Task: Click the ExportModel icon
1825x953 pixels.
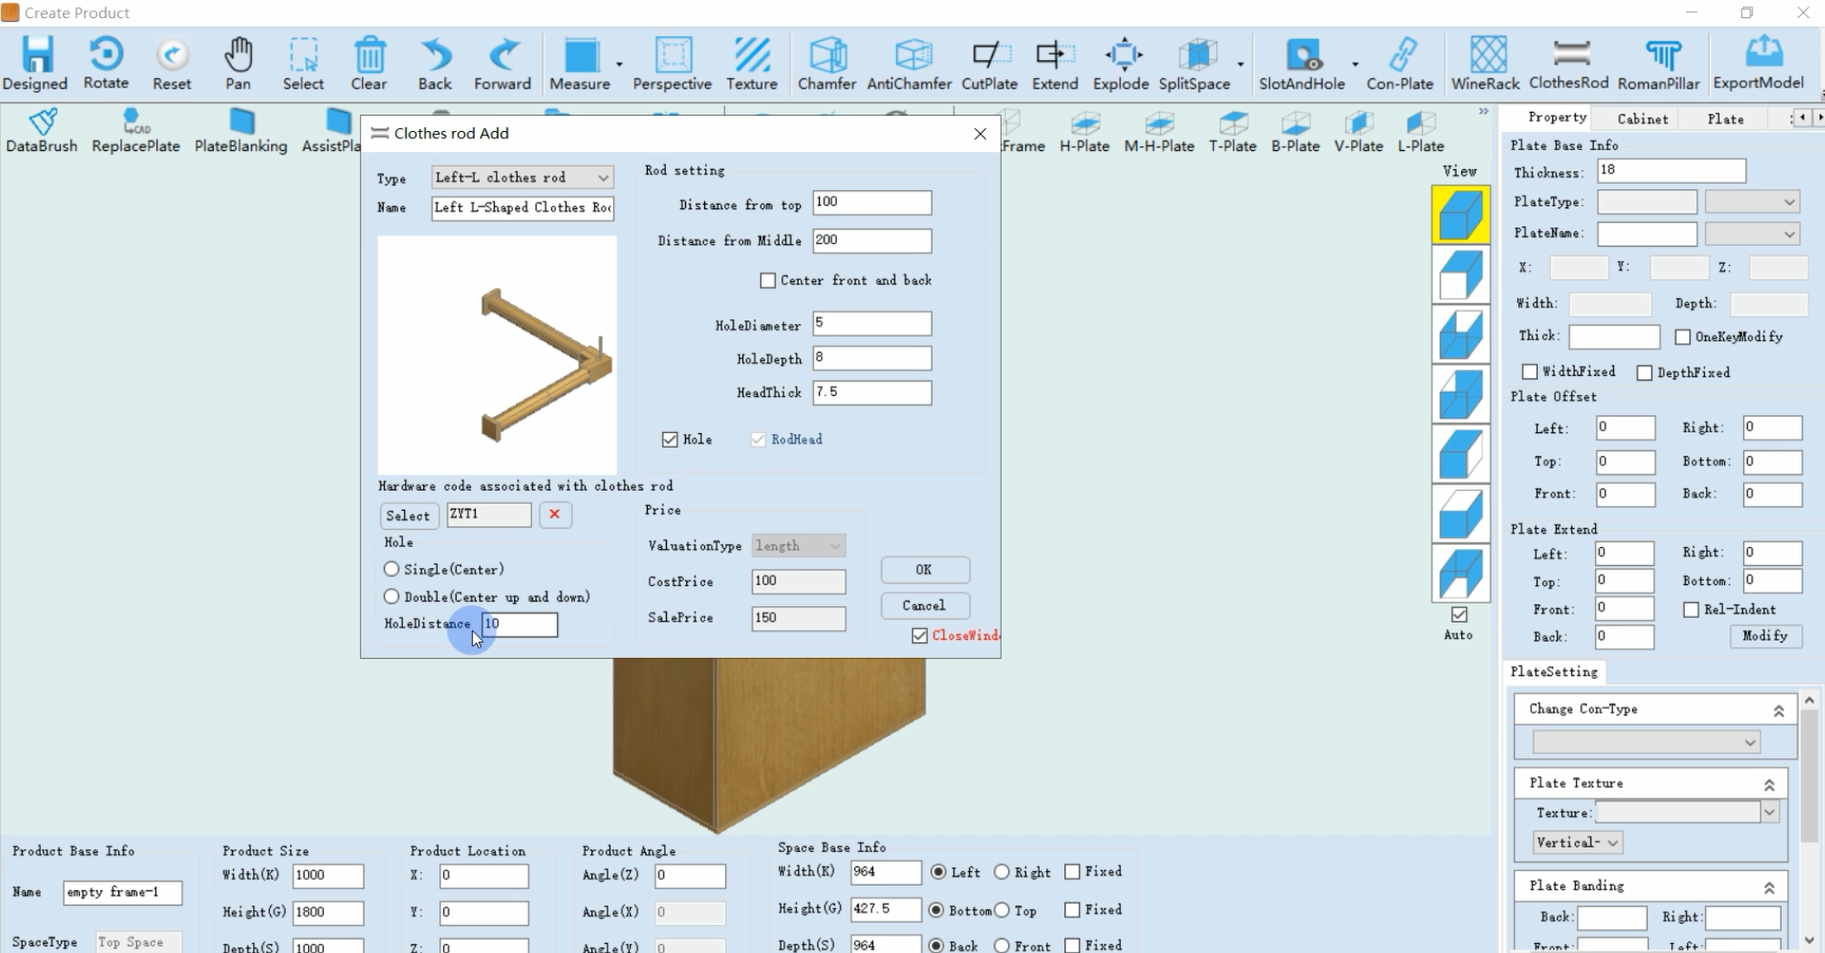Action: point(1759,63)
